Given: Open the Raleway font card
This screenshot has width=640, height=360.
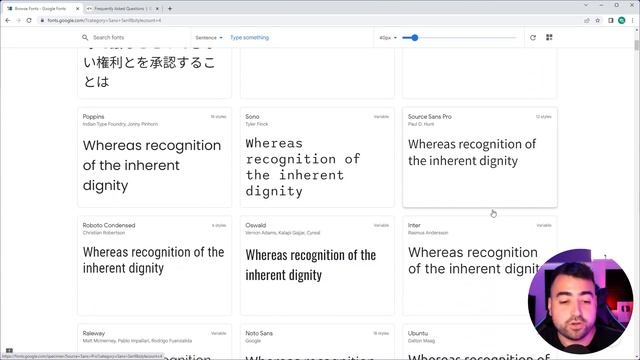Looking at the screenshot, I should (x=154, y=342).
